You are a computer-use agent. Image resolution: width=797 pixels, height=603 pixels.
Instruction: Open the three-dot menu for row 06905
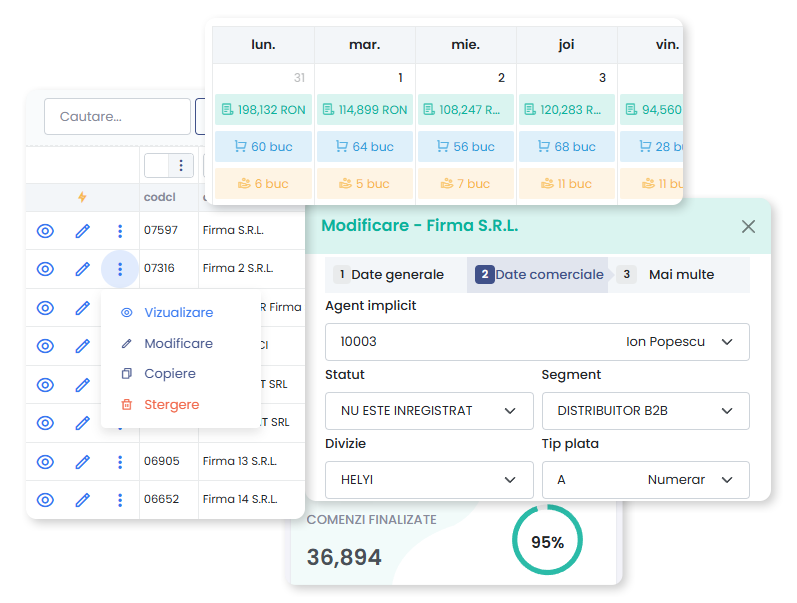click(x=120, y=462)
